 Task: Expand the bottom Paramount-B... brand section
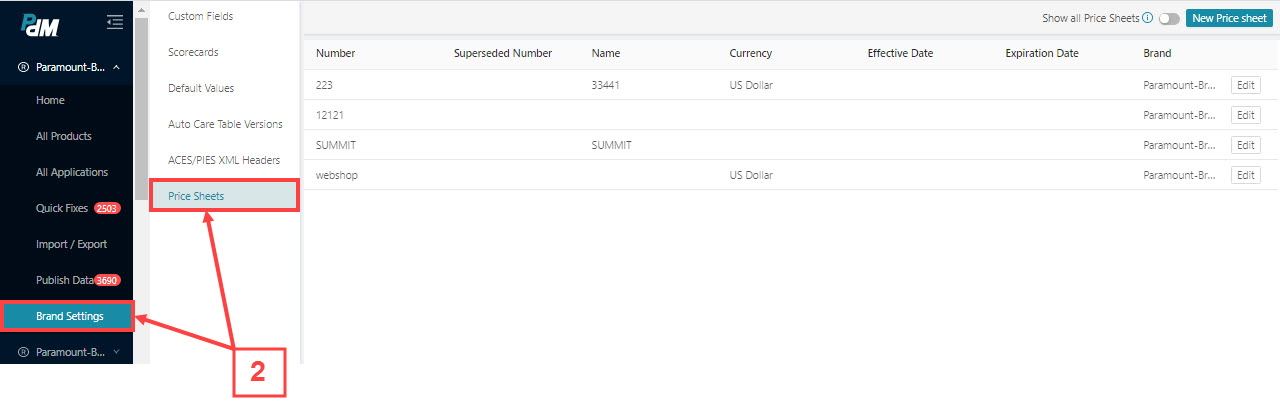116,352
